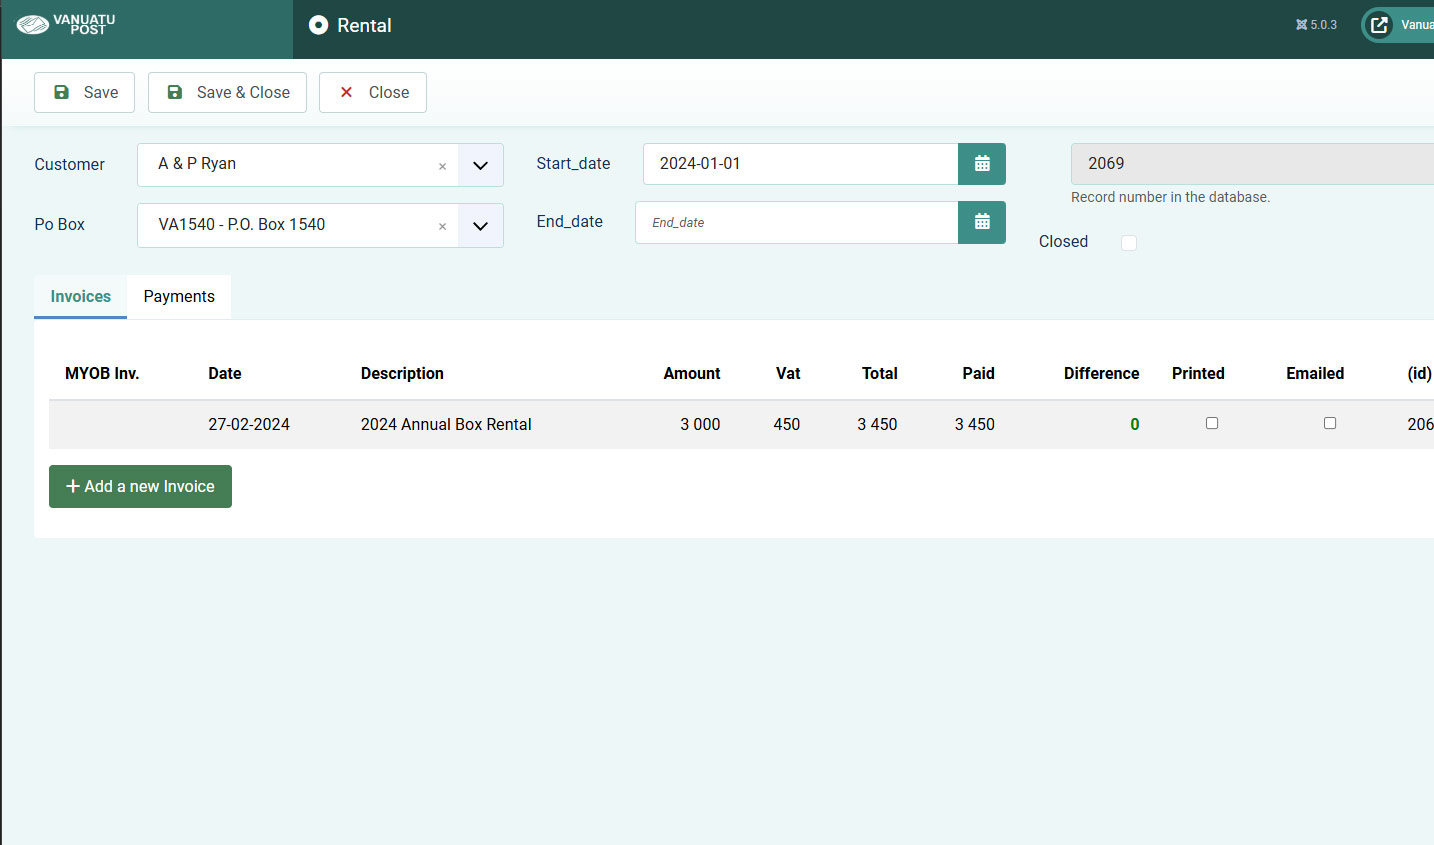Click the Vanuatu Post logo
The image size is (1434, 845).
click(x=66, y=25)
